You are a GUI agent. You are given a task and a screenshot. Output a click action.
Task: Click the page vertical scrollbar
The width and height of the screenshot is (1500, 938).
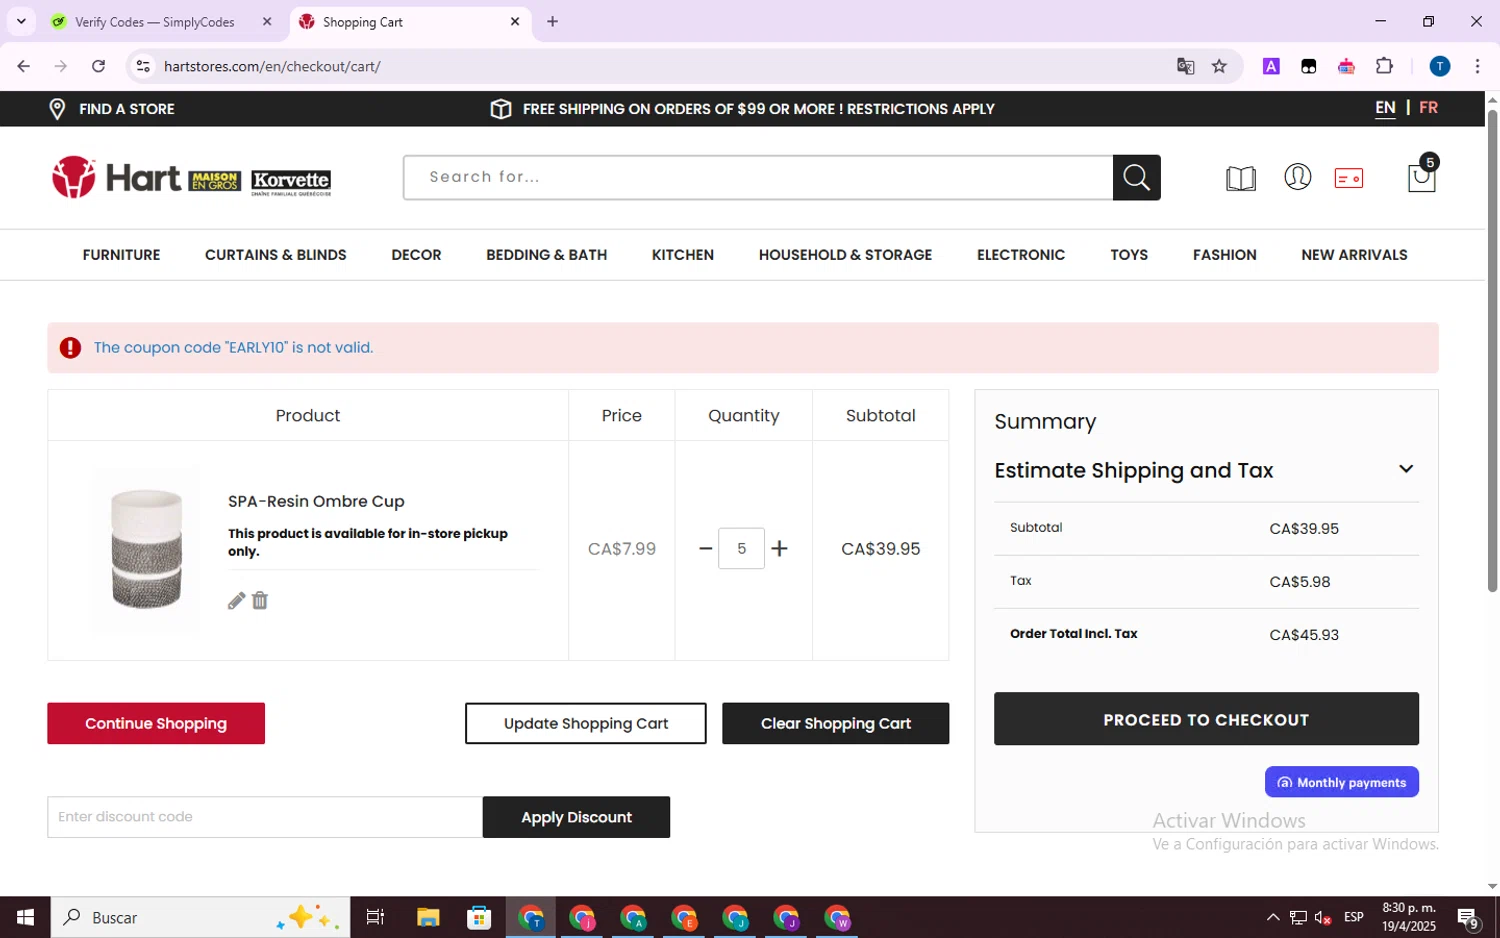(x=1492, y=350)
